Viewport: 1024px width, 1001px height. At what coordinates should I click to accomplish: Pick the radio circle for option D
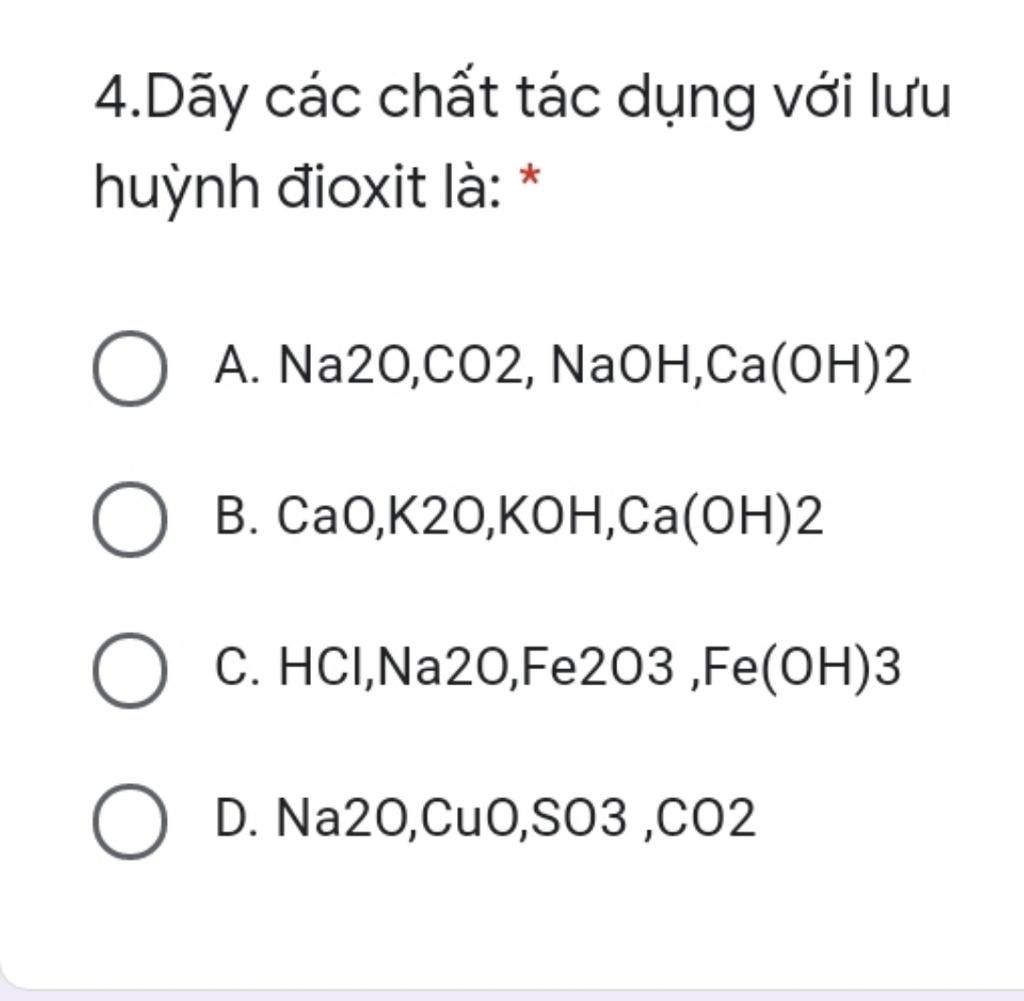130,821
